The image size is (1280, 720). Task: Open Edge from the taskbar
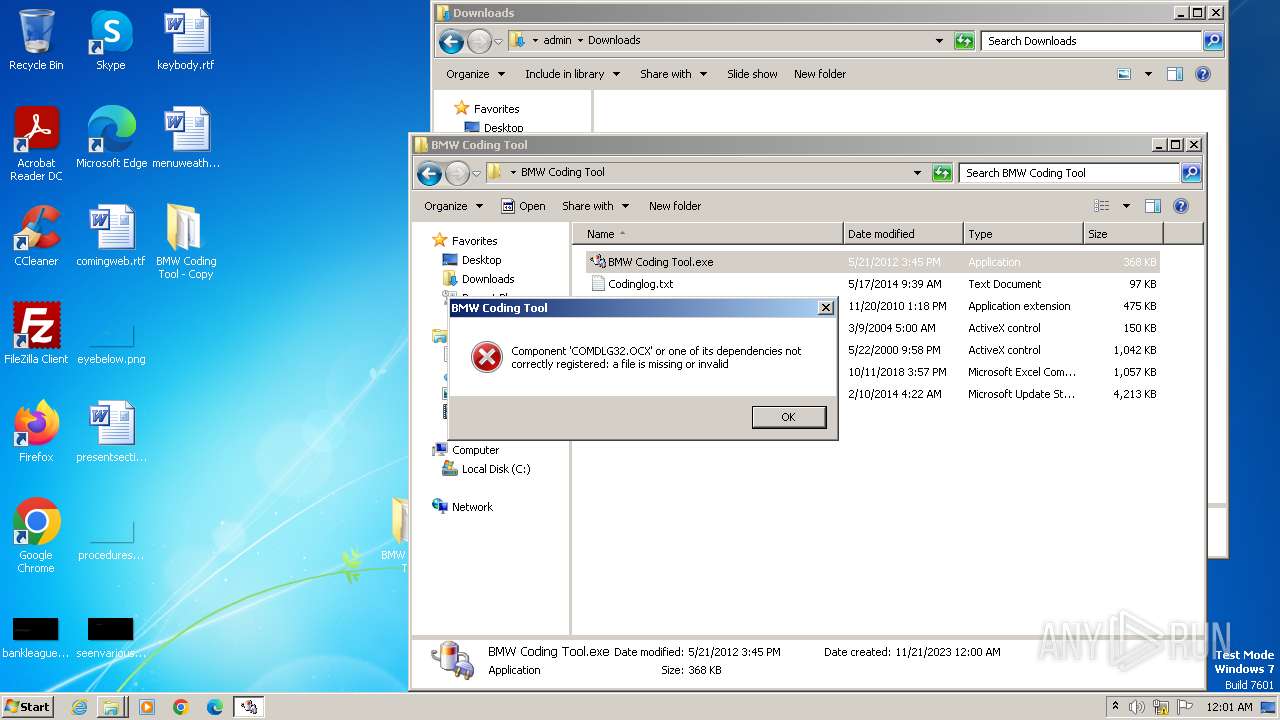click(215, 707)
